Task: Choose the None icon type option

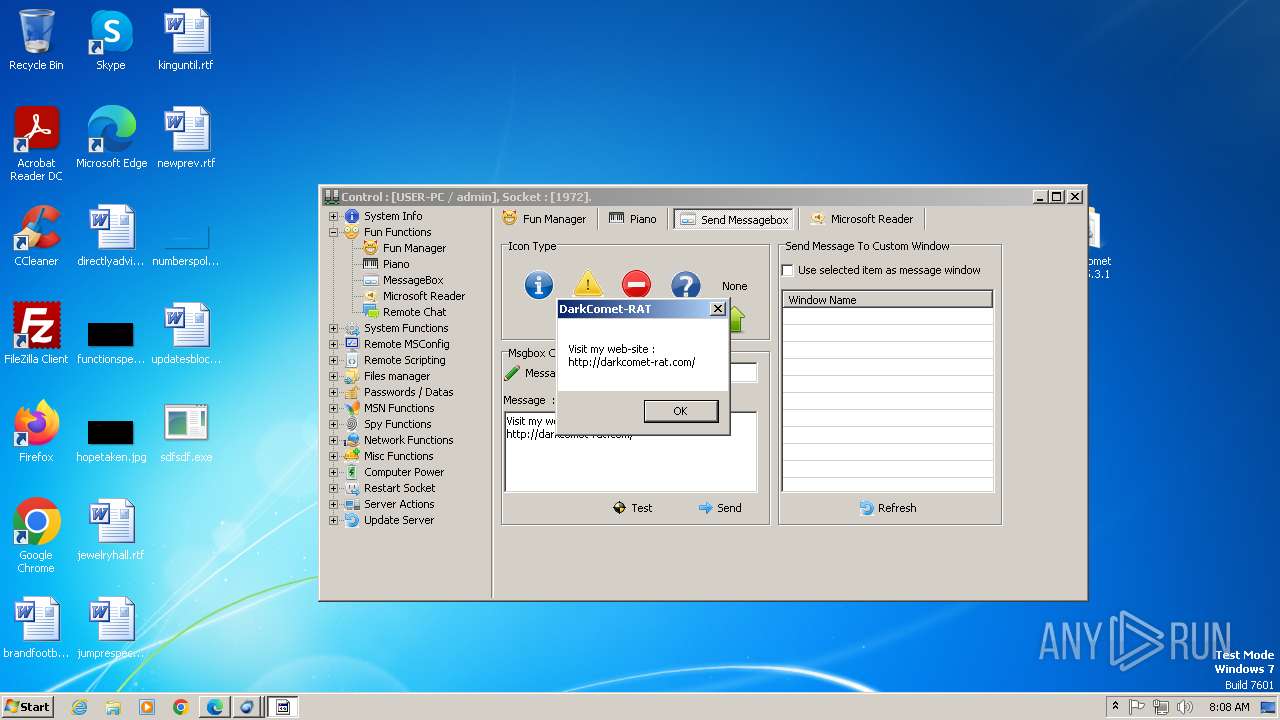Action: pyautogui.click(x=735, y=286)
